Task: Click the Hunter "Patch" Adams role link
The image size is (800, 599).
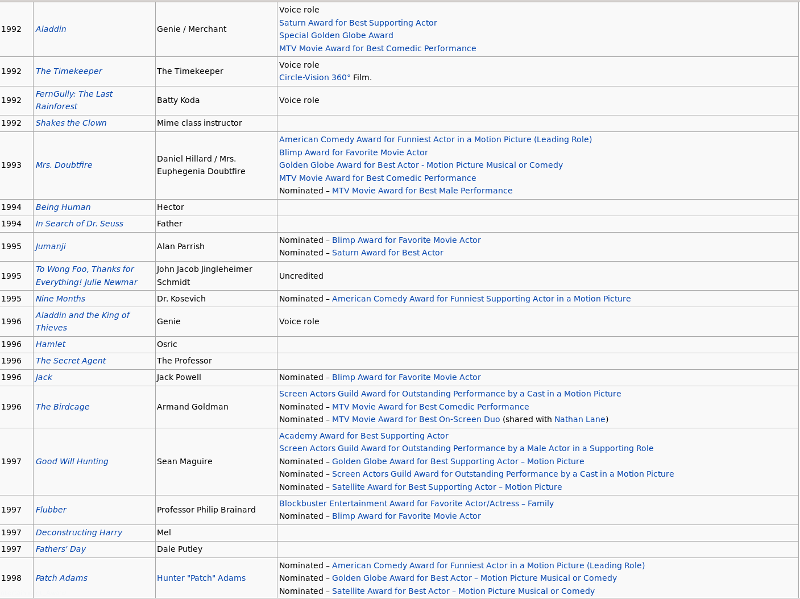Action: tap(201, 578)
